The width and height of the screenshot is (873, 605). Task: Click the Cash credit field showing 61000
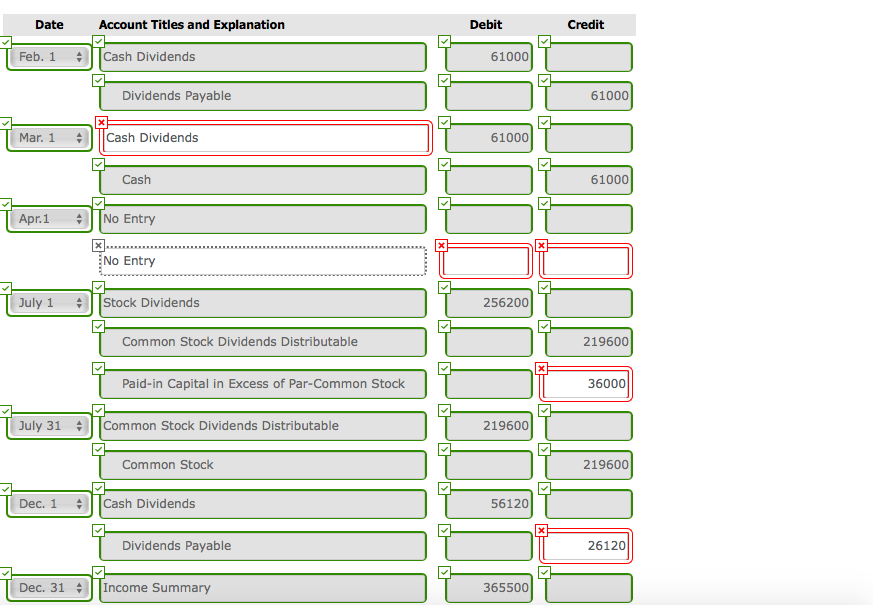pyautogui.click(x=589, y=180)
